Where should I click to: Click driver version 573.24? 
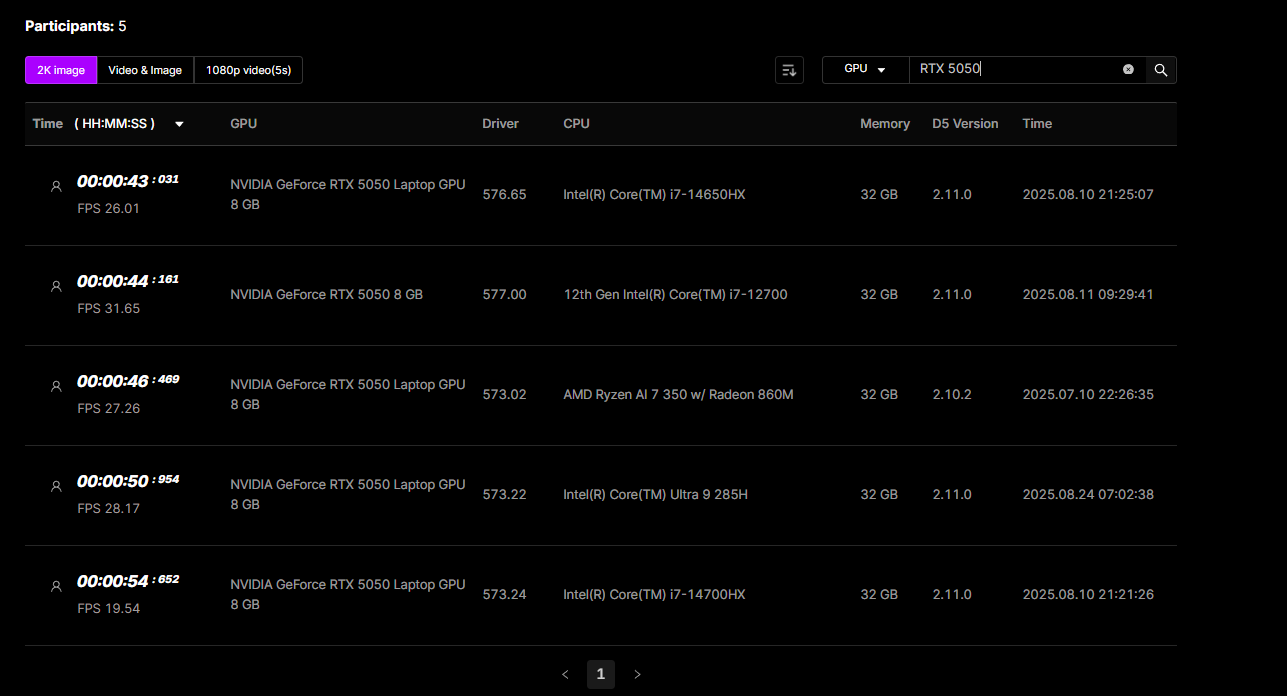[504, 595]
